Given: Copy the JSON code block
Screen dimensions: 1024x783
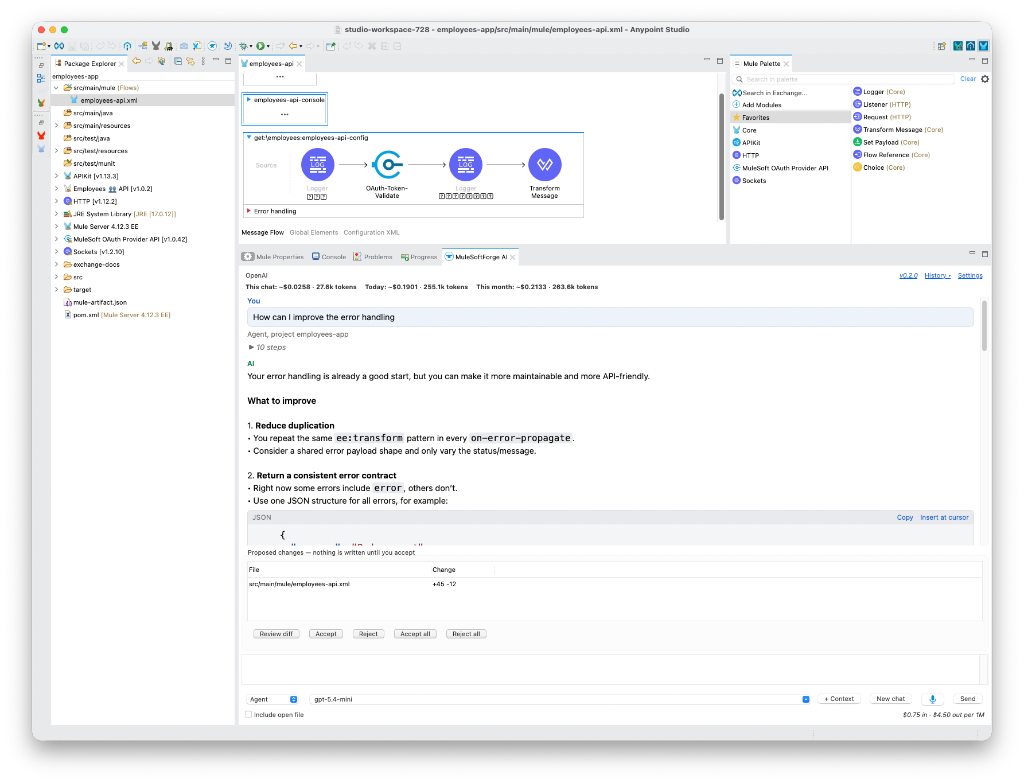Looking at the screenshot, I should pyautogui.click(x=904, y=517).
